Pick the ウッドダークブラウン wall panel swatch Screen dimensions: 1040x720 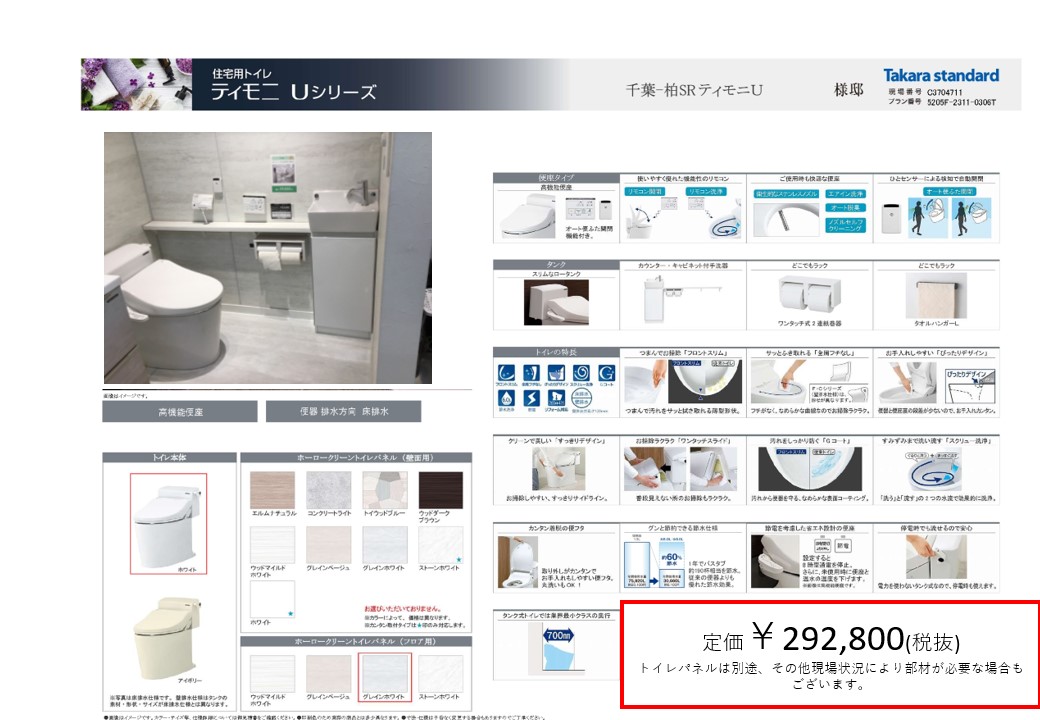[x=440, y=491]
